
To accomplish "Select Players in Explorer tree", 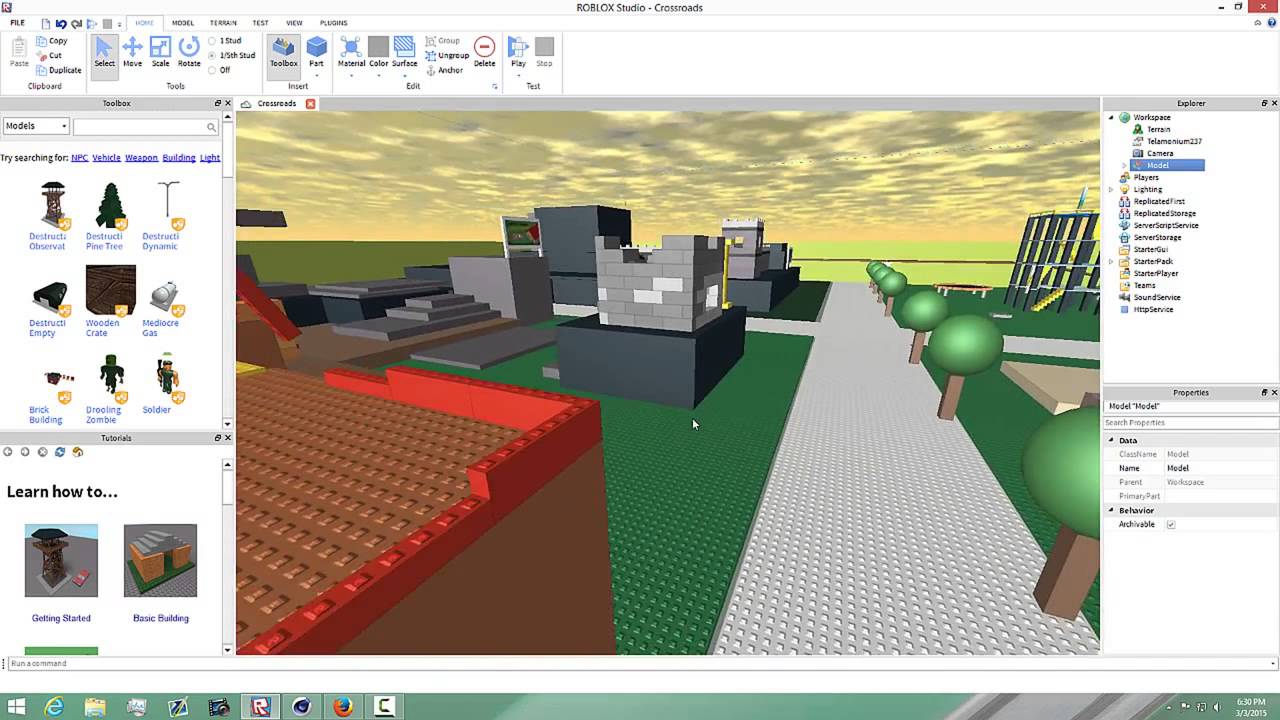I will pyautogui.click(x=1145, y=177).
